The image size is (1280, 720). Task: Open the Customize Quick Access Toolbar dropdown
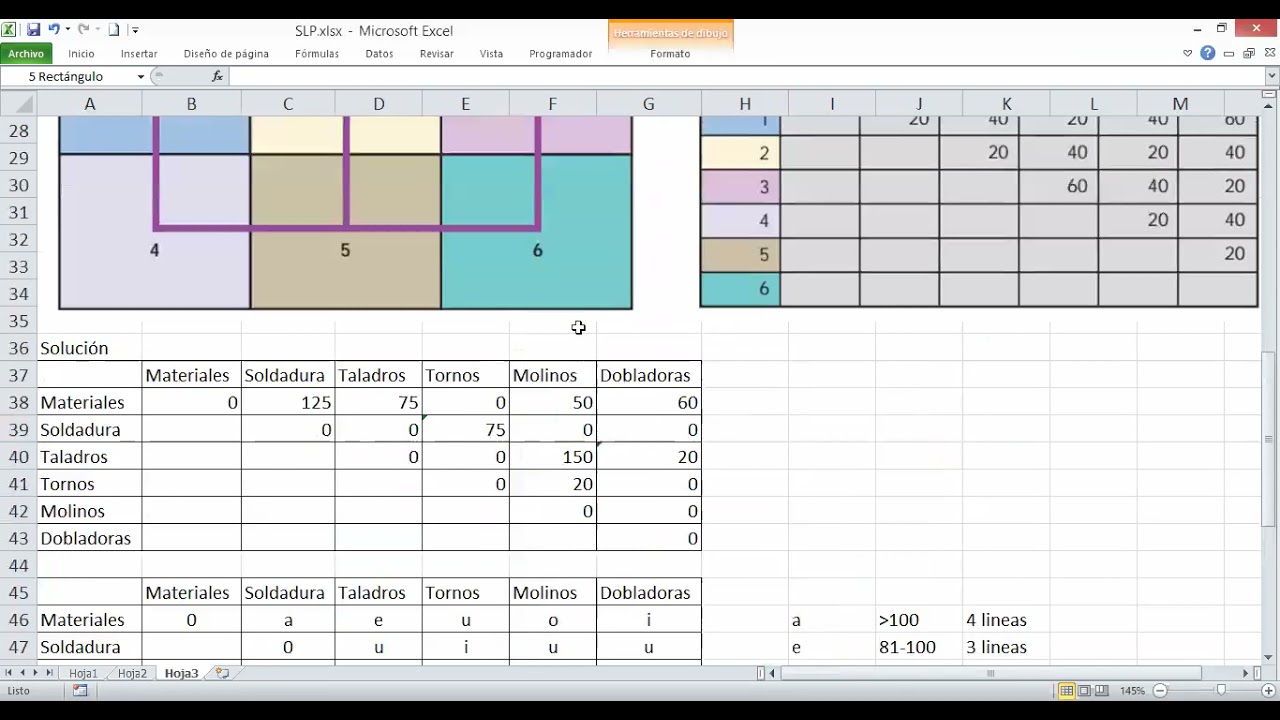(x=135, y=31)
